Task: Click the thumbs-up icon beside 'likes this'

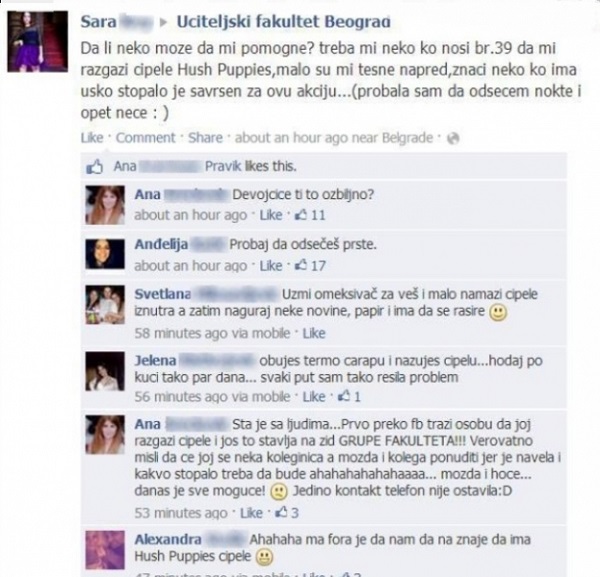Action: pos(95,167)
